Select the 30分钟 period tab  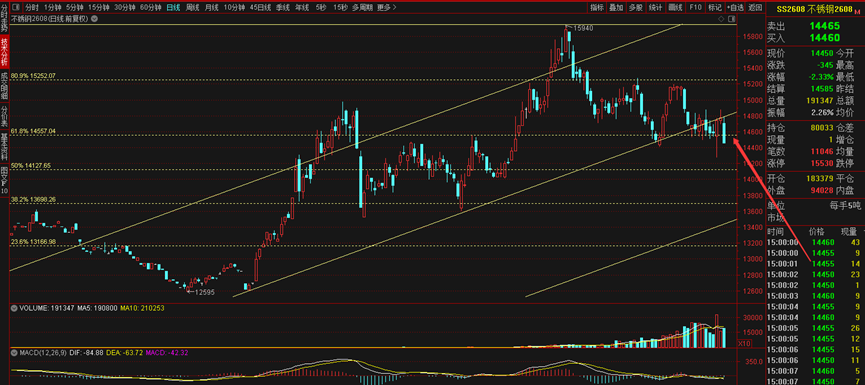coord(125,7)
